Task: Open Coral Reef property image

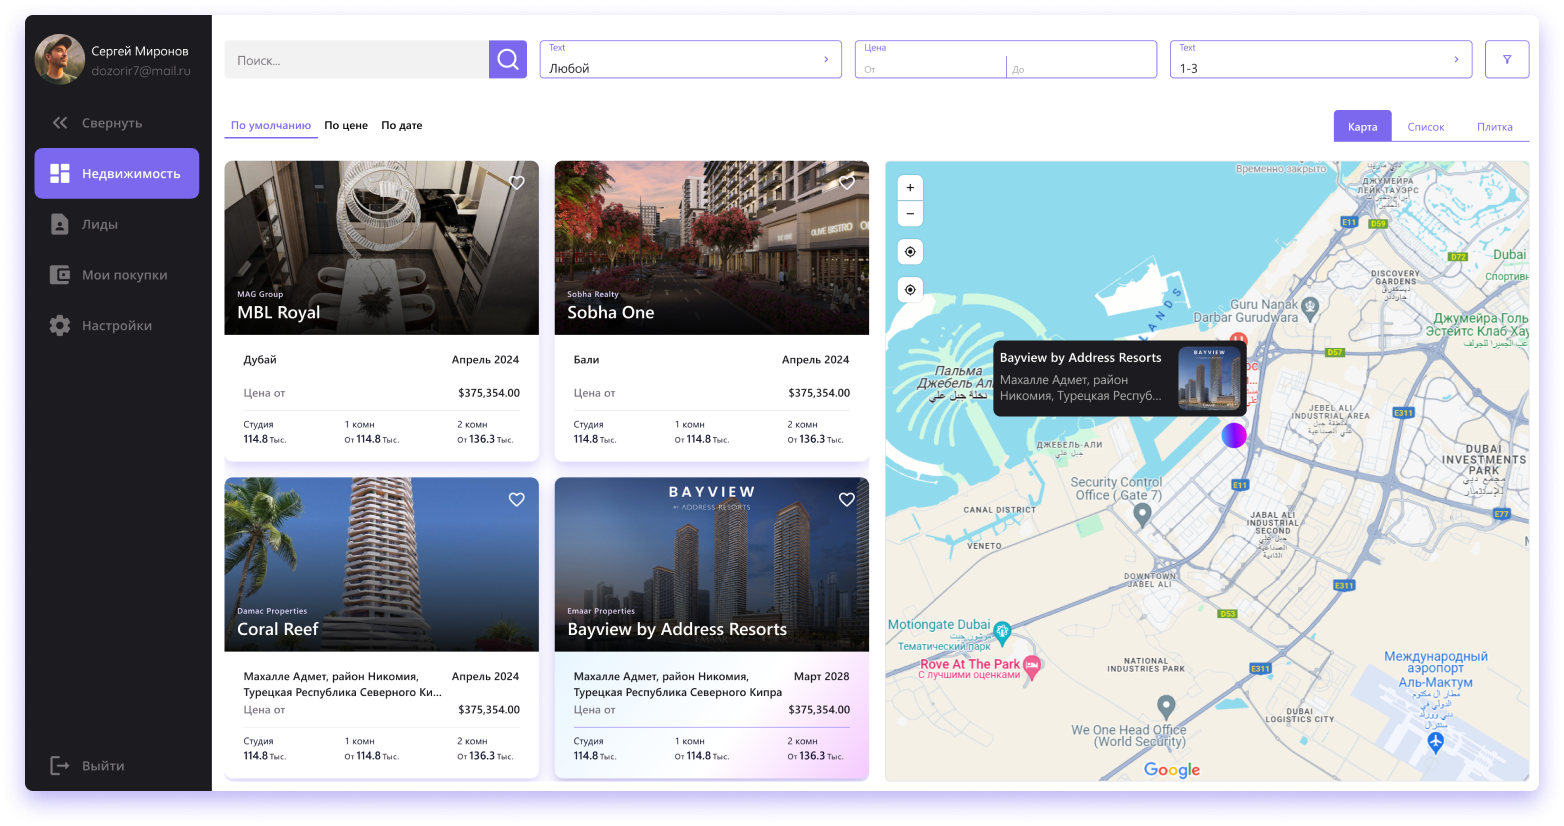Action: pos(381,564)
